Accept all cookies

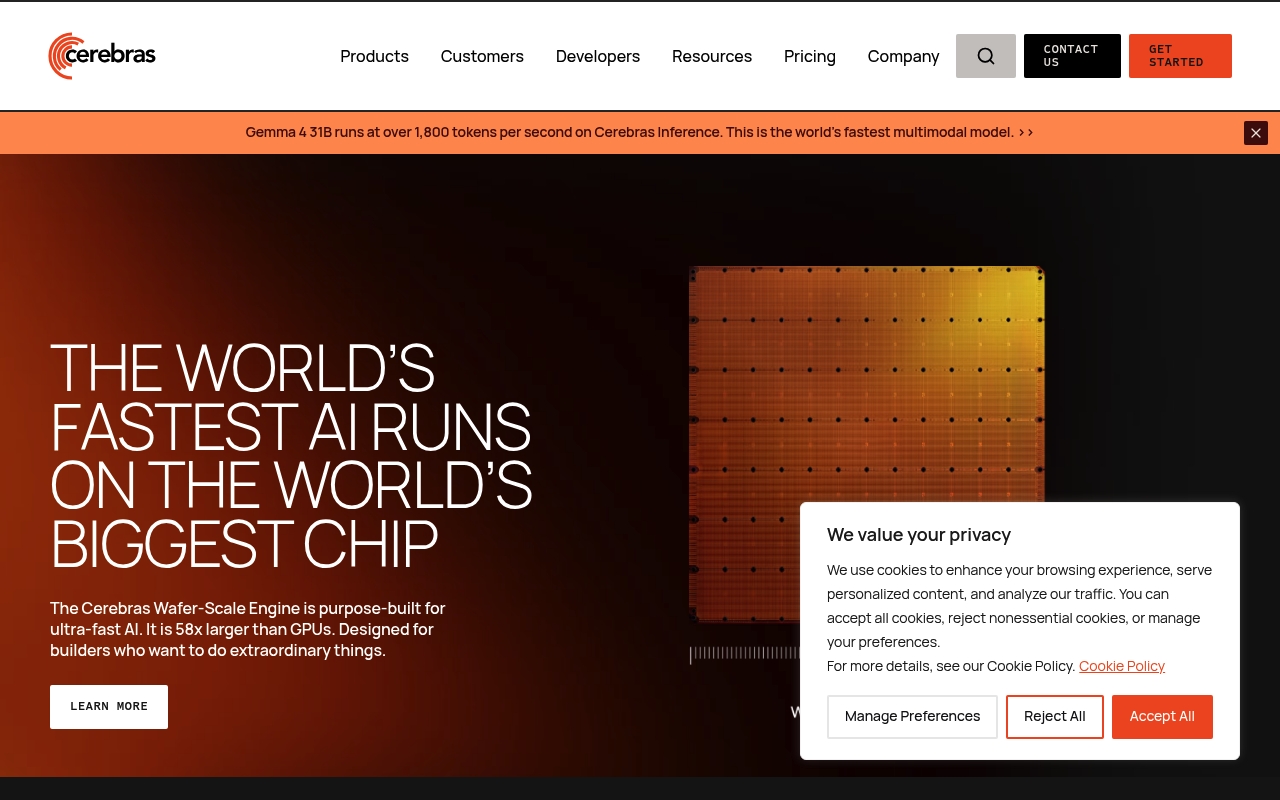(x=1162, y=717)
